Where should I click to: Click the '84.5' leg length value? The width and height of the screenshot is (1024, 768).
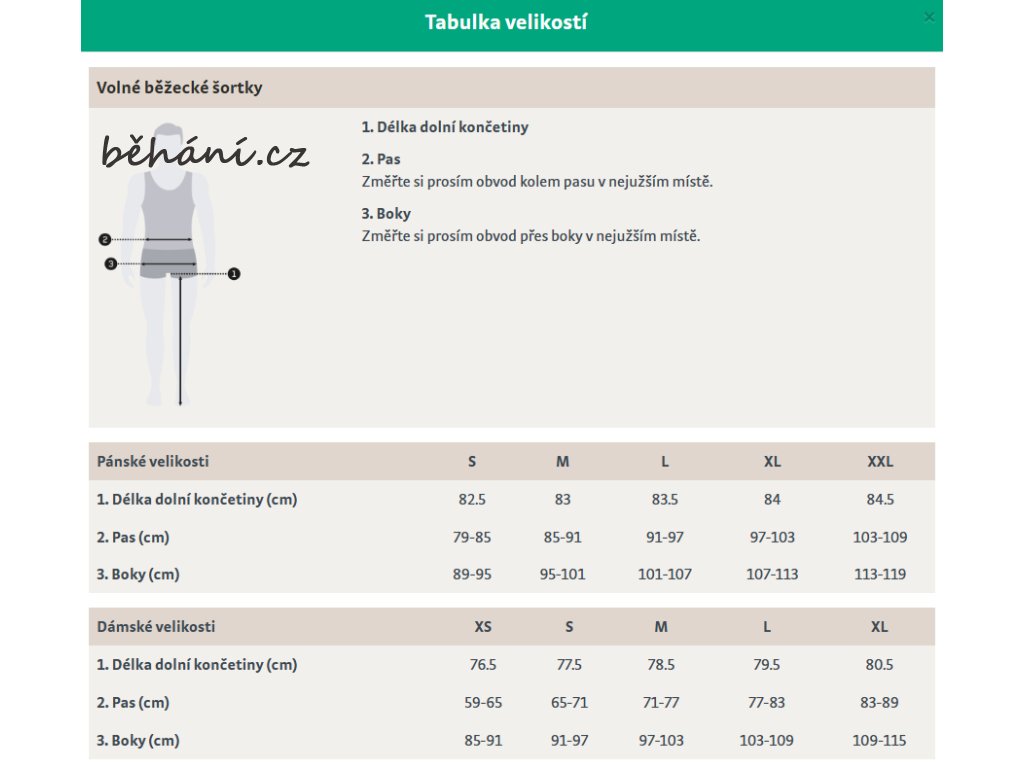(x=880, y=500)
